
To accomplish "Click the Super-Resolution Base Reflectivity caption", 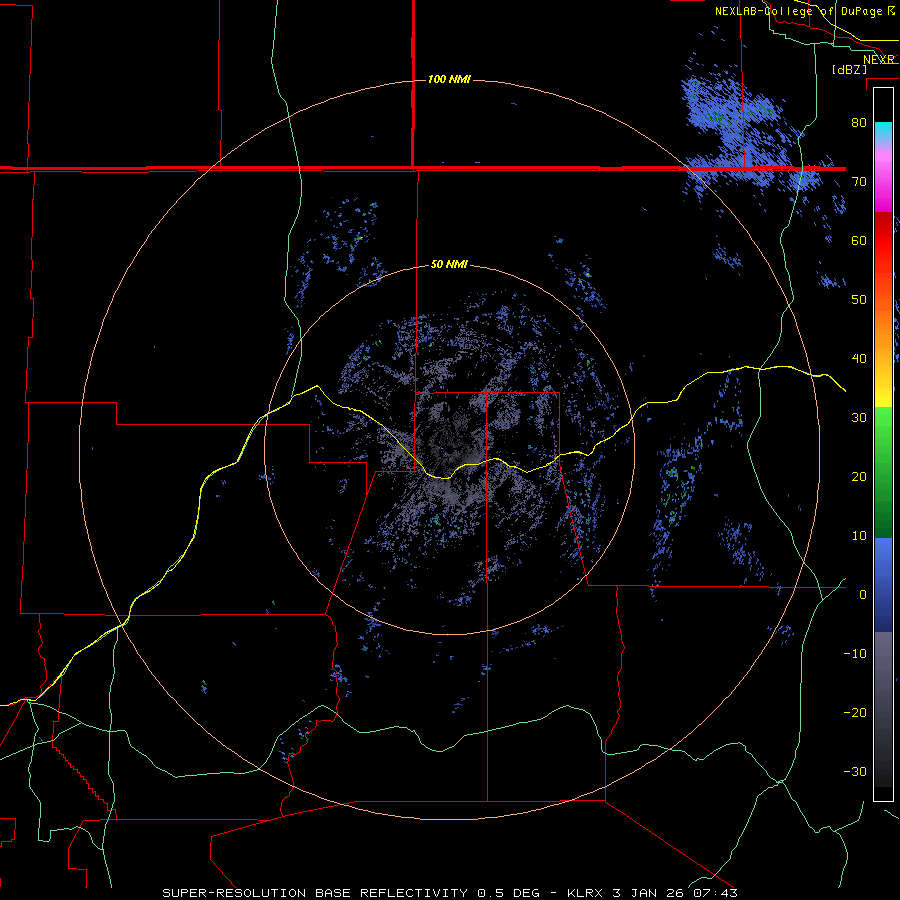I will (450, 893).
